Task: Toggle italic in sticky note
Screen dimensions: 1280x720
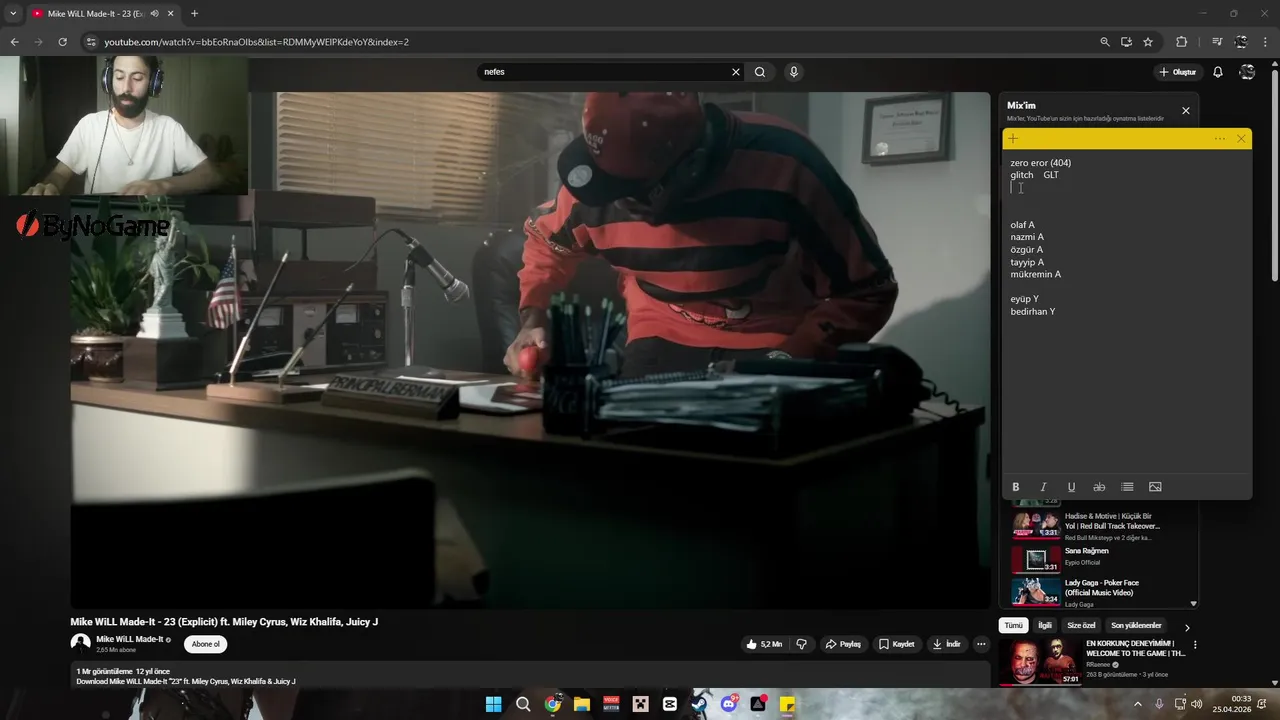Action: [1044, 487]
